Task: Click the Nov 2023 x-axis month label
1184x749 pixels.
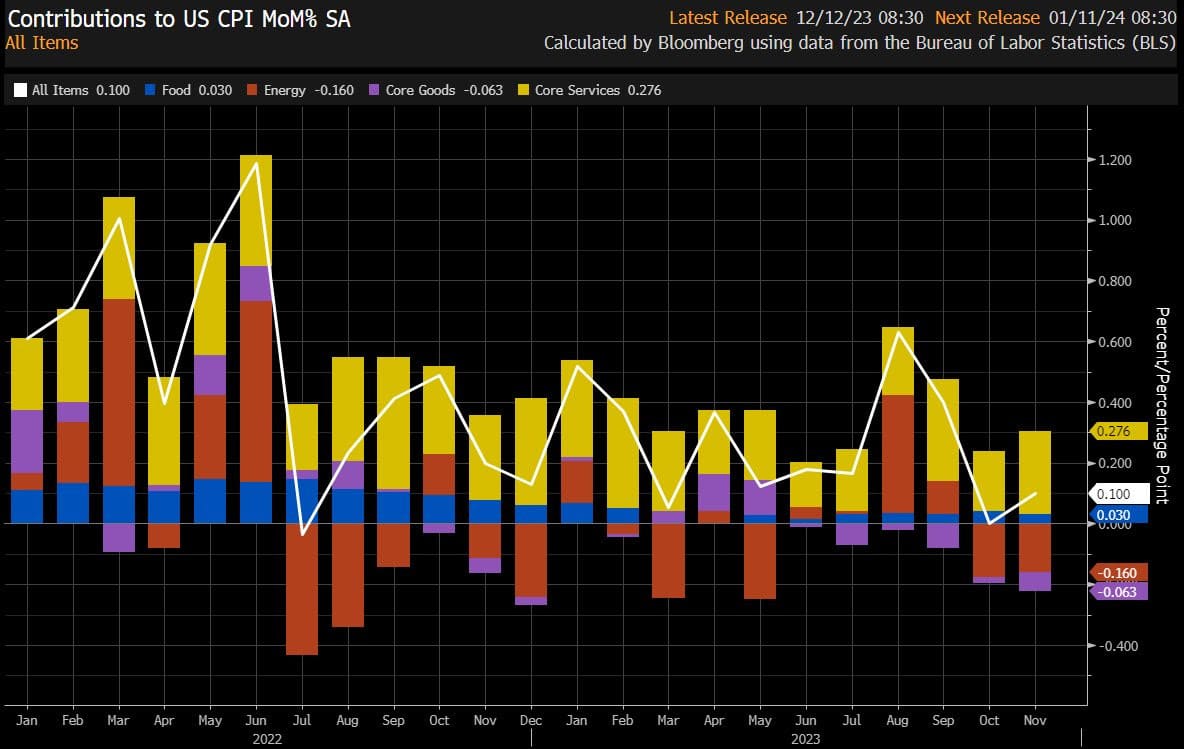Action: point(1034,720)
